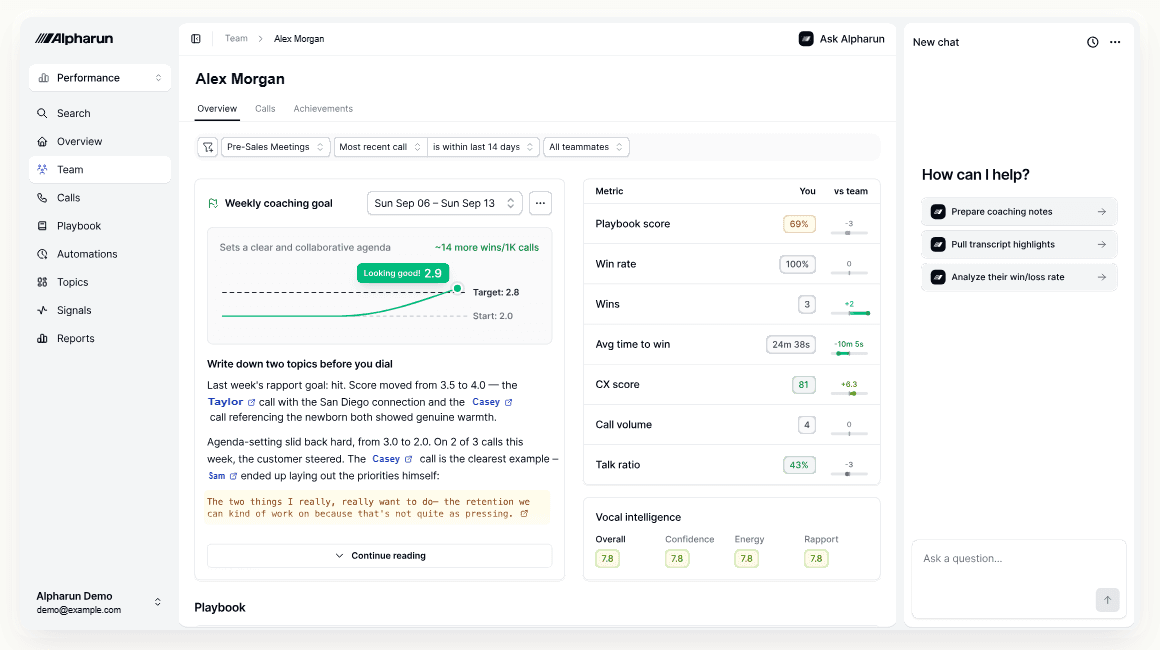
Task: Open the weekly coaching goal options menu
Action: point(540,203)
